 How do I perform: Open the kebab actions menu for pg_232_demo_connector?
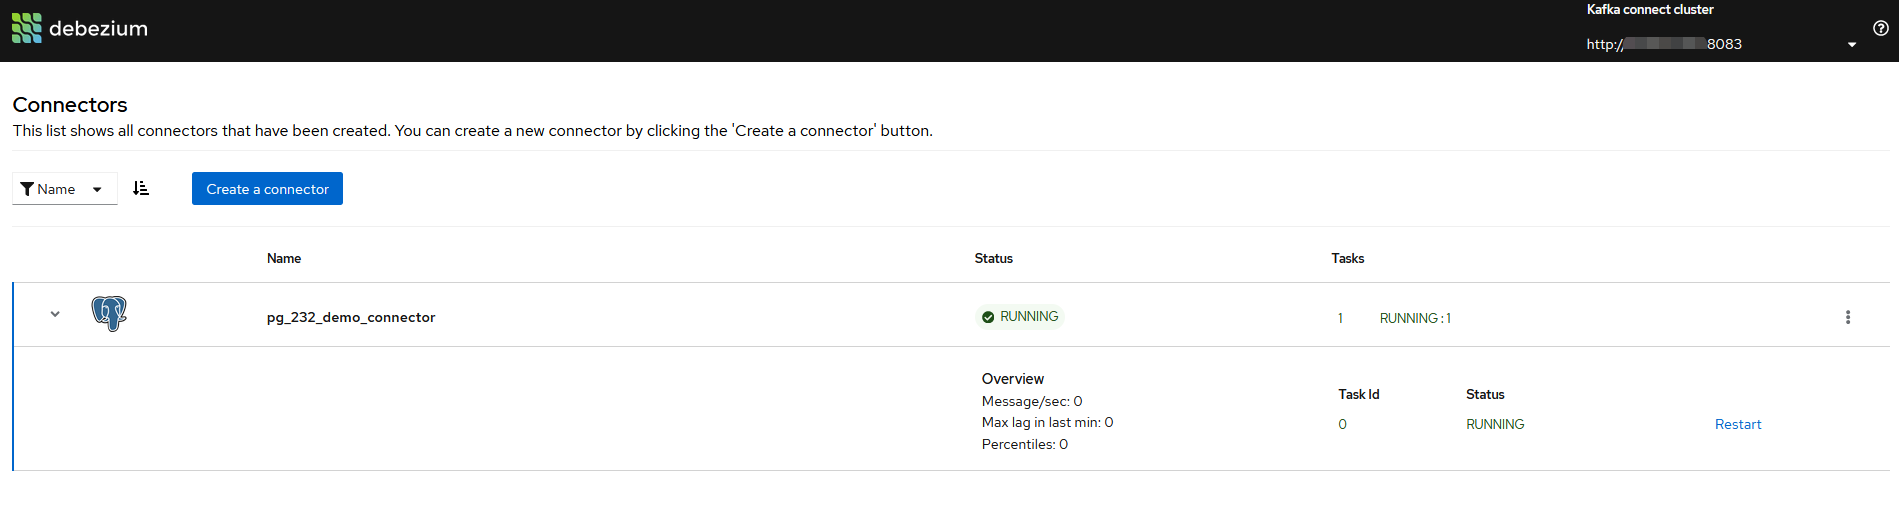(1847, 317)
